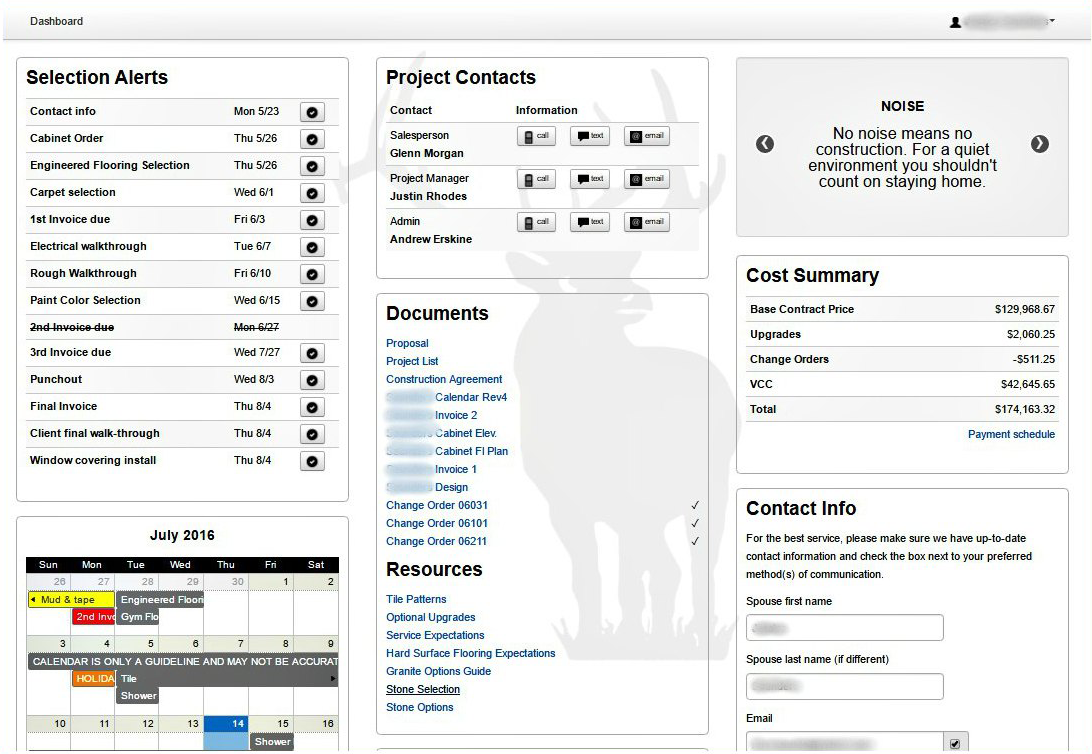Call salesperson Glenn Morgan

(x=536, y=136)
